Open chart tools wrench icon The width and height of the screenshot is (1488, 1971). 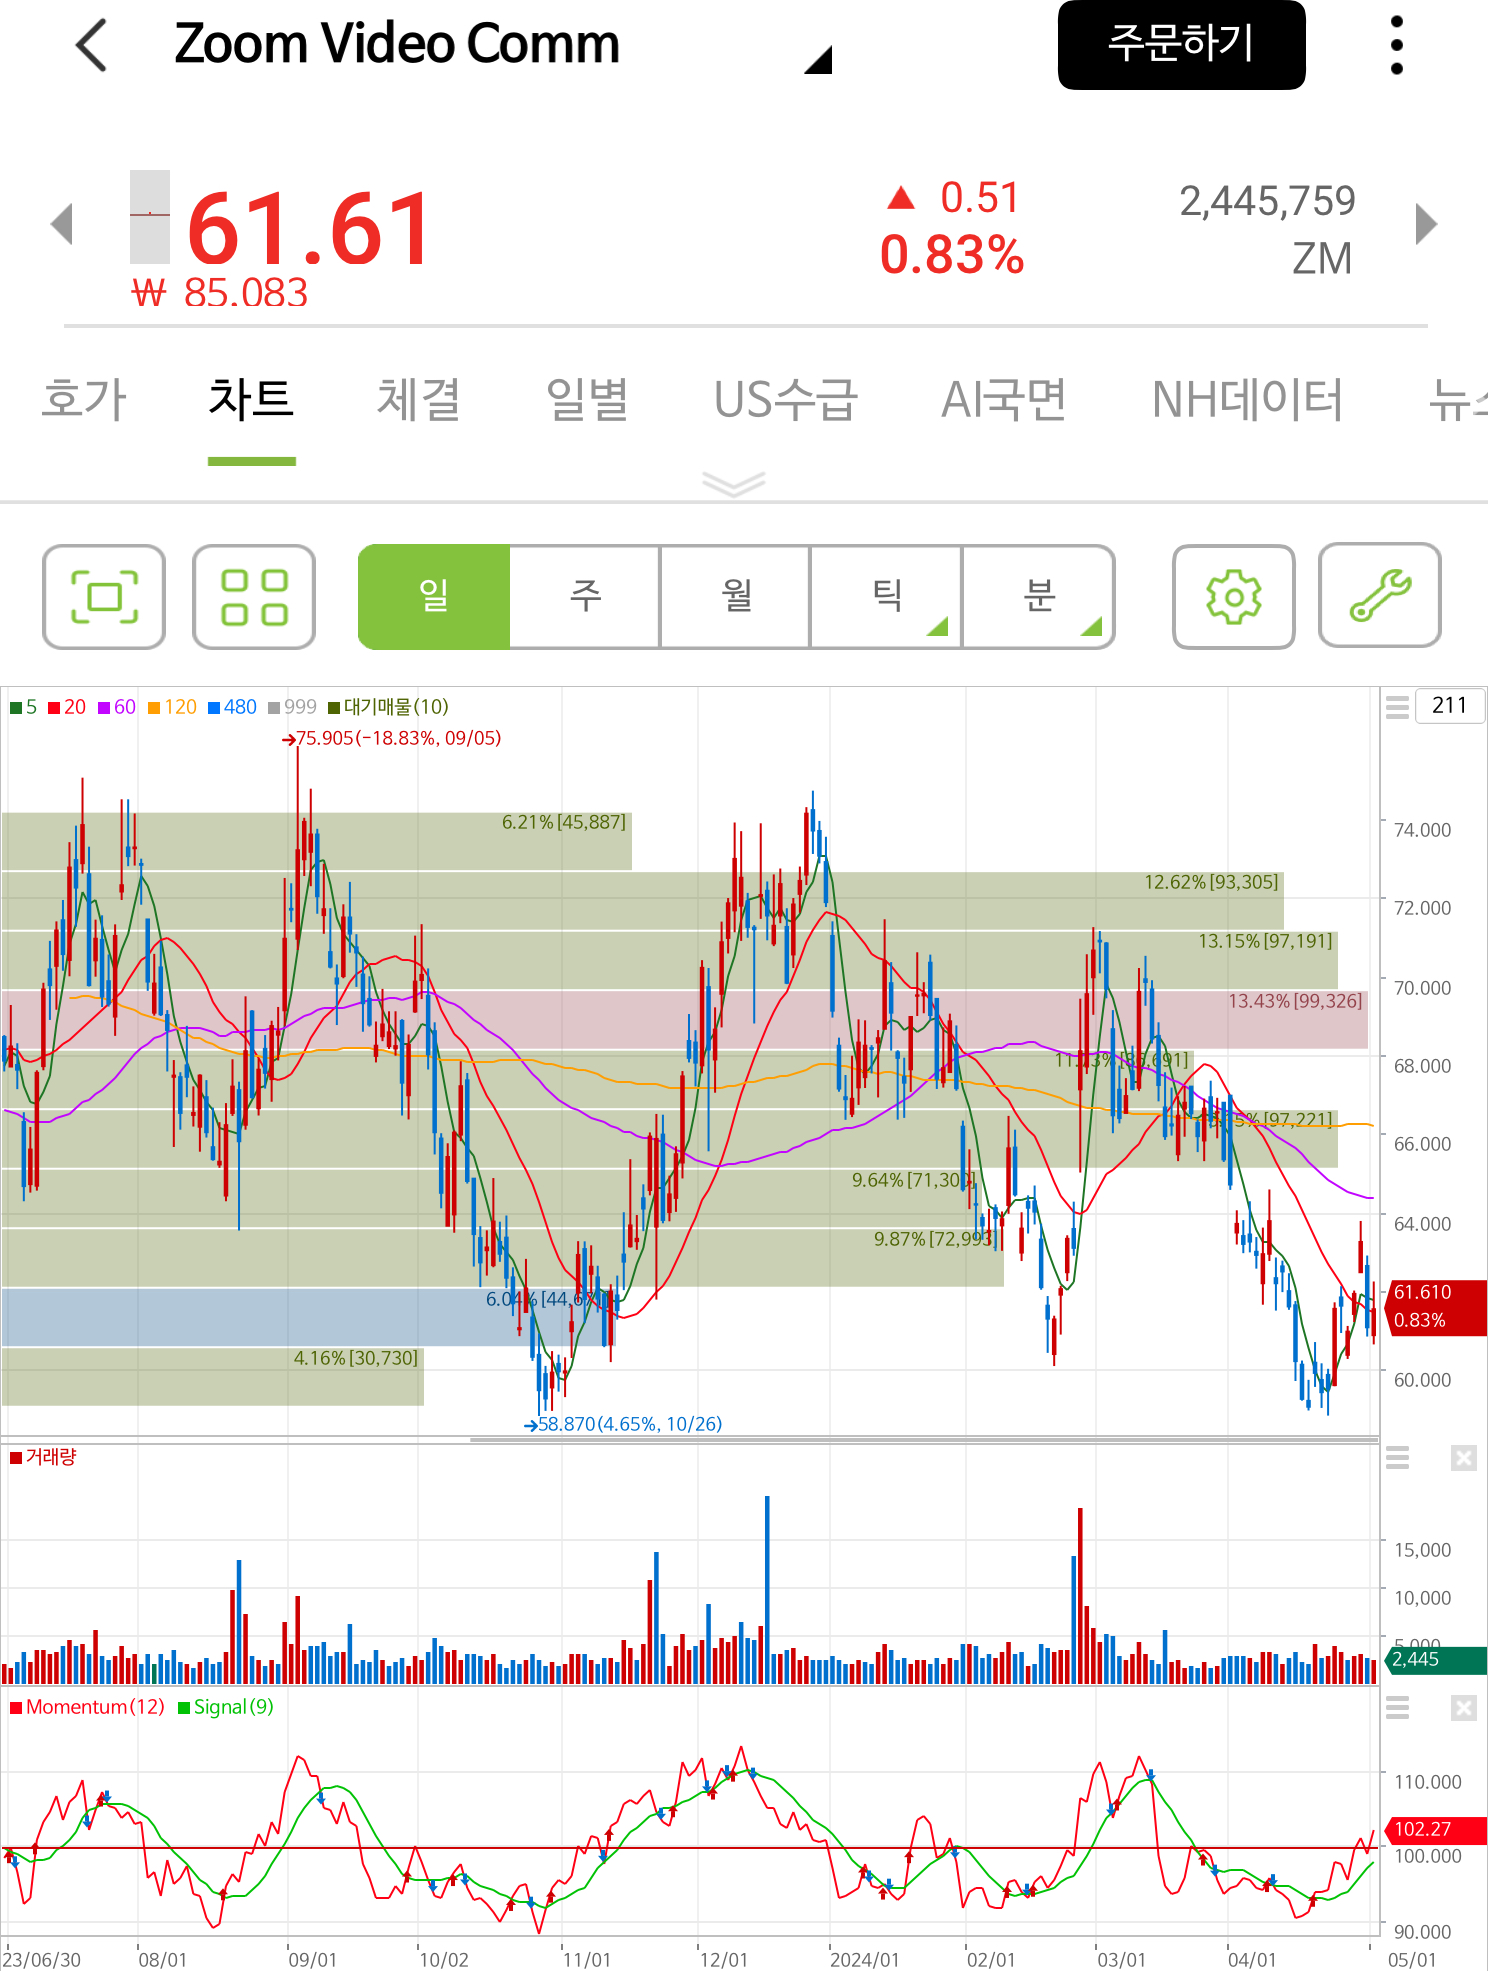(1380, 595)
